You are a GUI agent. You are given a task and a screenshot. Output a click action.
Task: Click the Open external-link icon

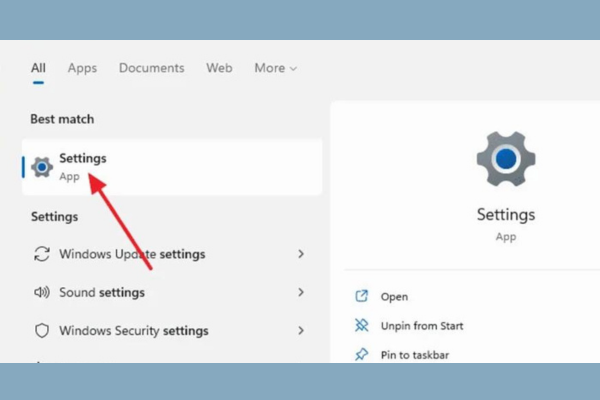pyautogui.click(x=362, y=296)
